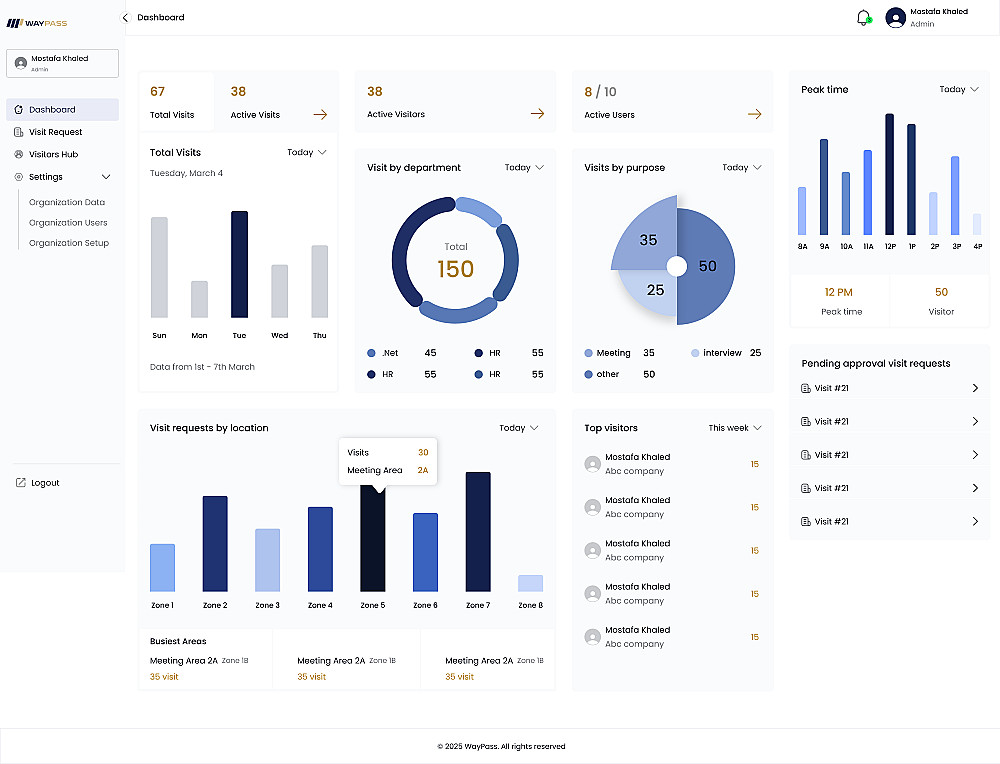Open fifth pending Visit #21 chevron
The height and width of the screenshot is (764, 1000).
pyautogui.click(x=975, y=521)
